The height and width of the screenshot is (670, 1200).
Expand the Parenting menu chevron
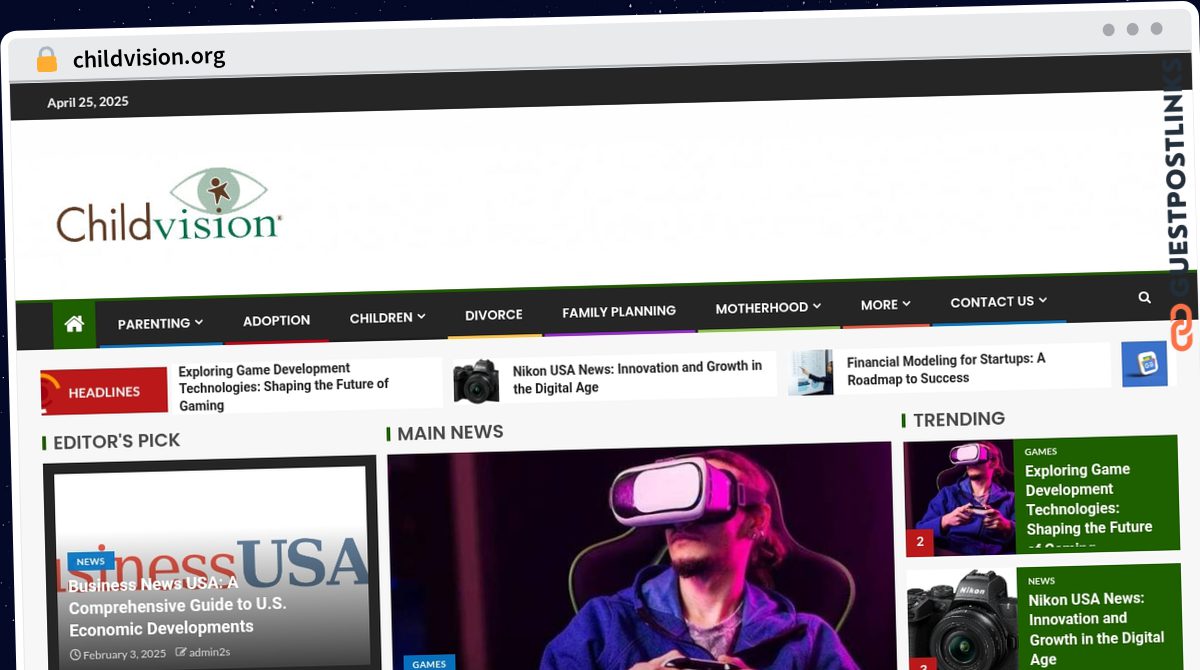point(199,322)
